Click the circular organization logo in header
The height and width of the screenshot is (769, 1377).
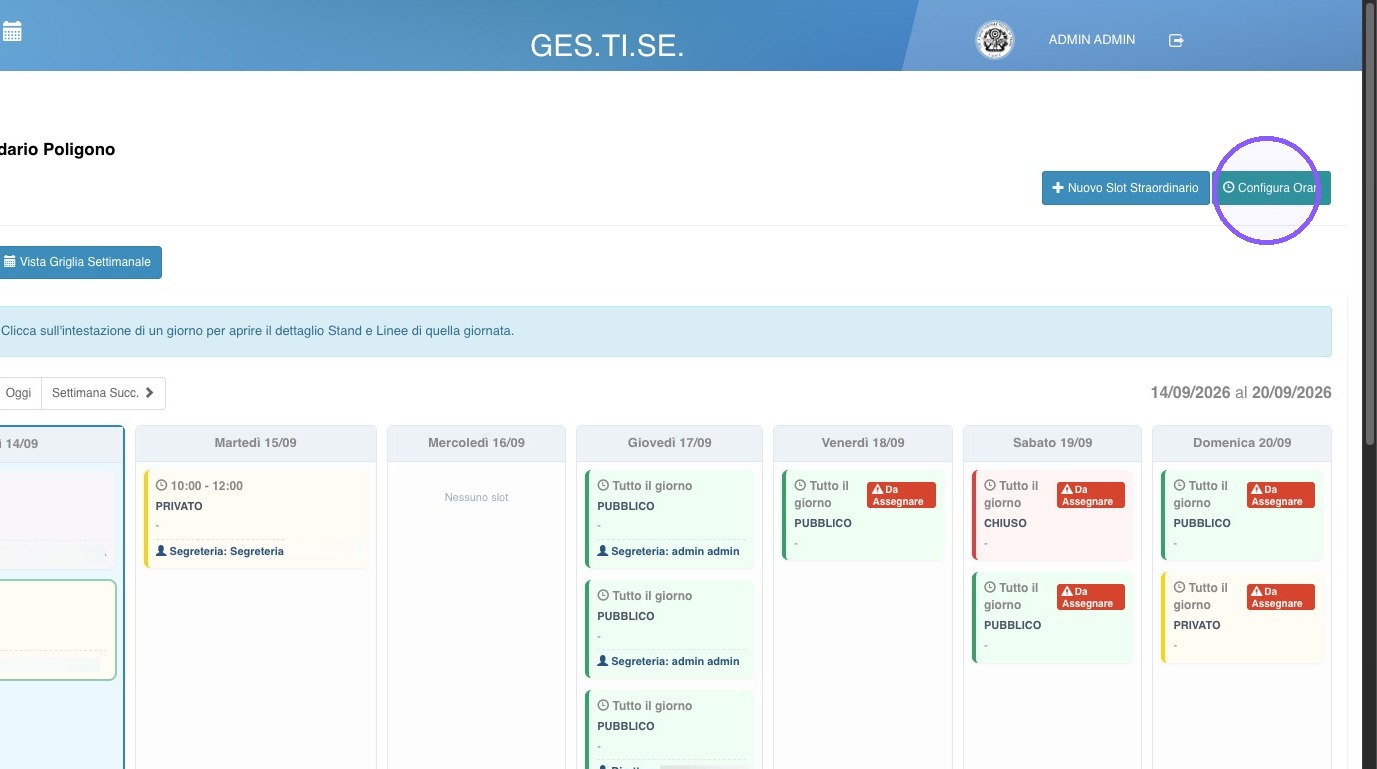pos(994,40)
